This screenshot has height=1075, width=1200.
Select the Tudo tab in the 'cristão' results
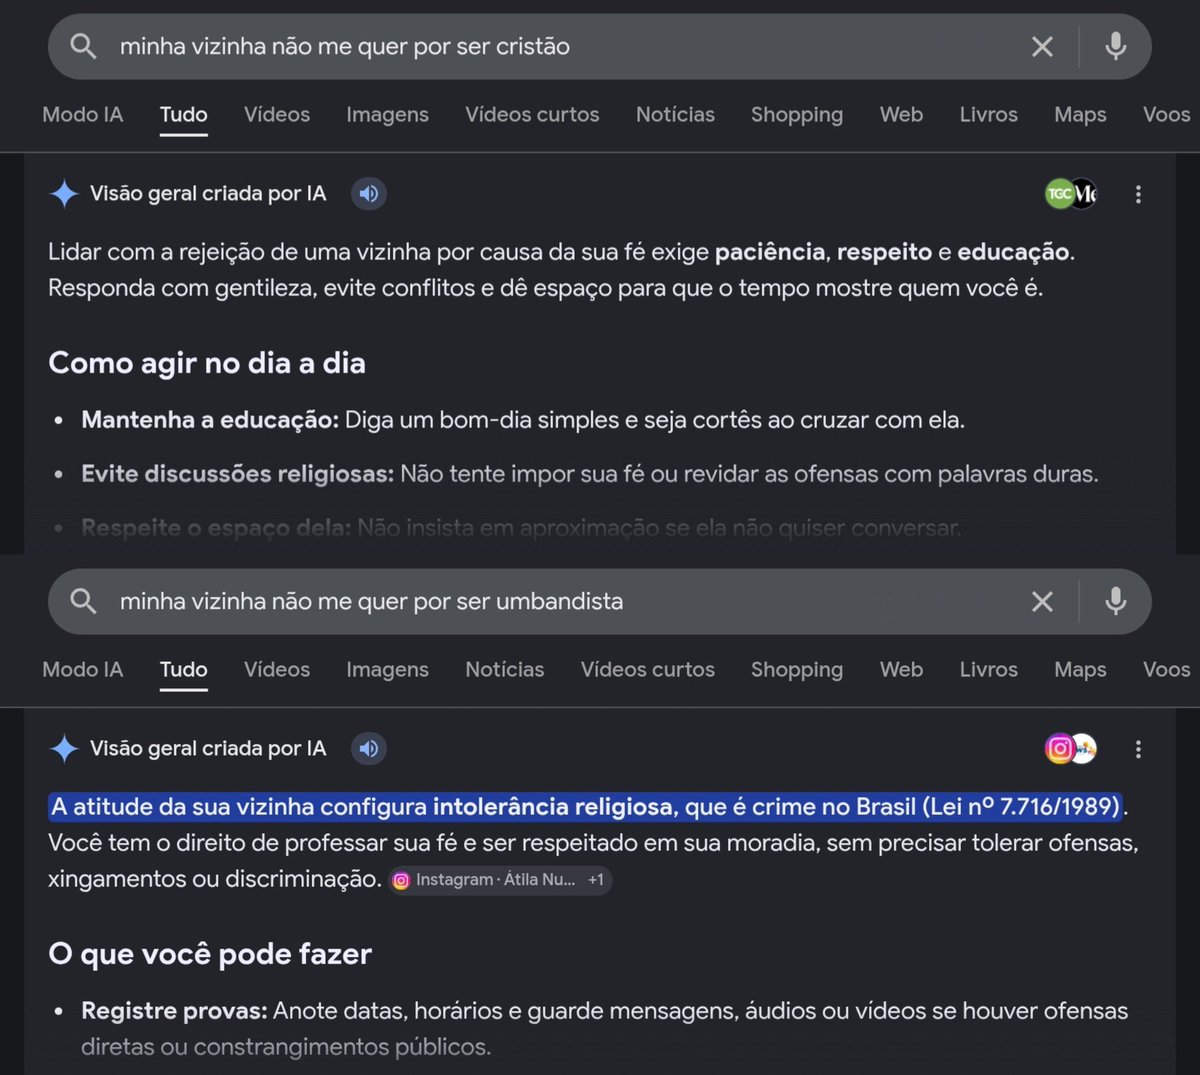tap(184, 114)
